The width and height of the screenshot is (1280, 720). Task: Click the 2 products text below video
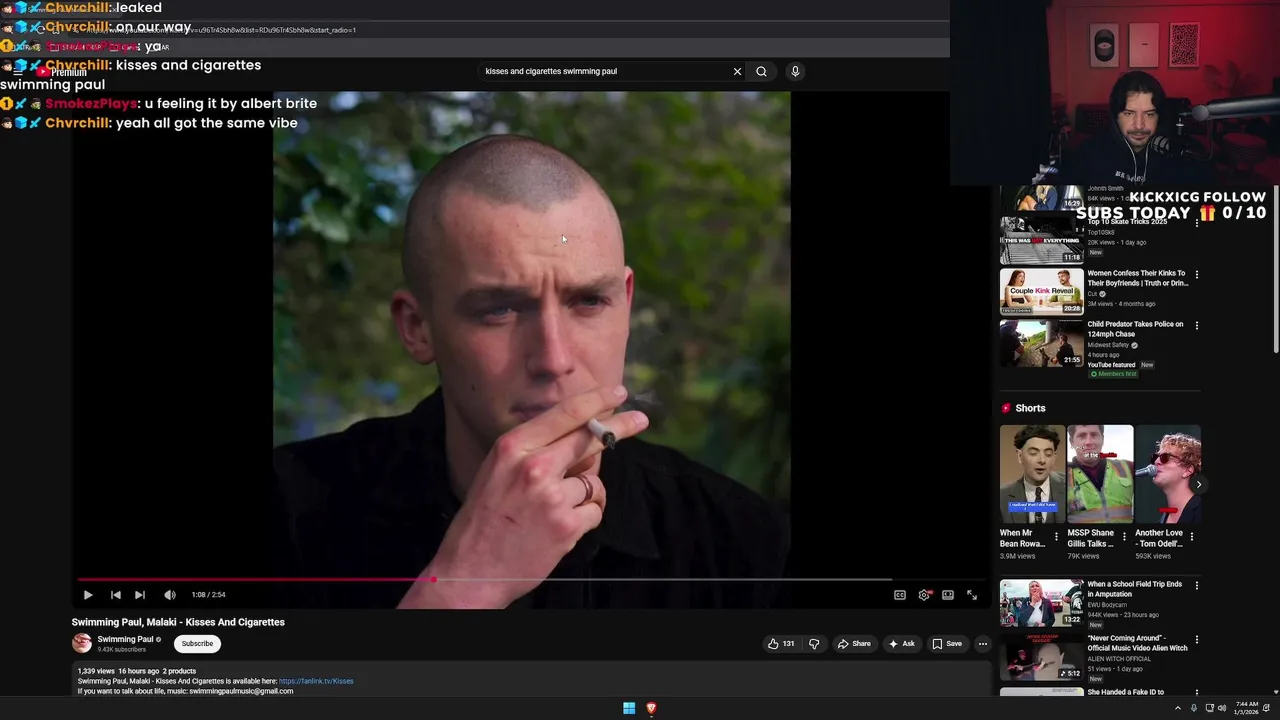tap(180, 671)
